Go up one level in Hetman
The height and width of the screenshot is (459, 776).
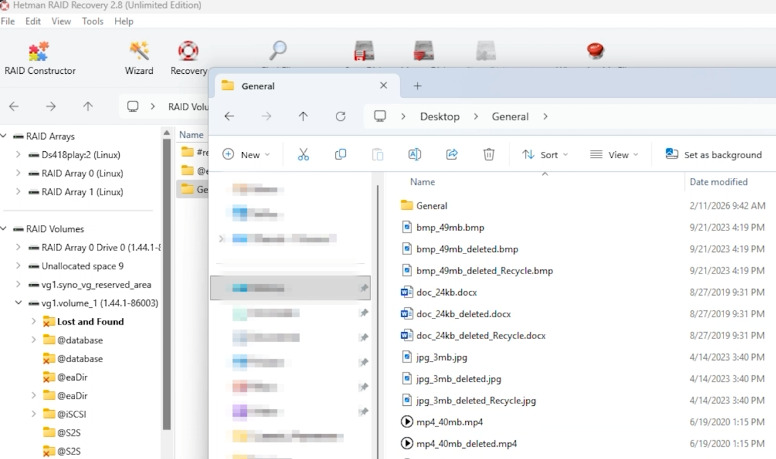[x=88, y=106]
